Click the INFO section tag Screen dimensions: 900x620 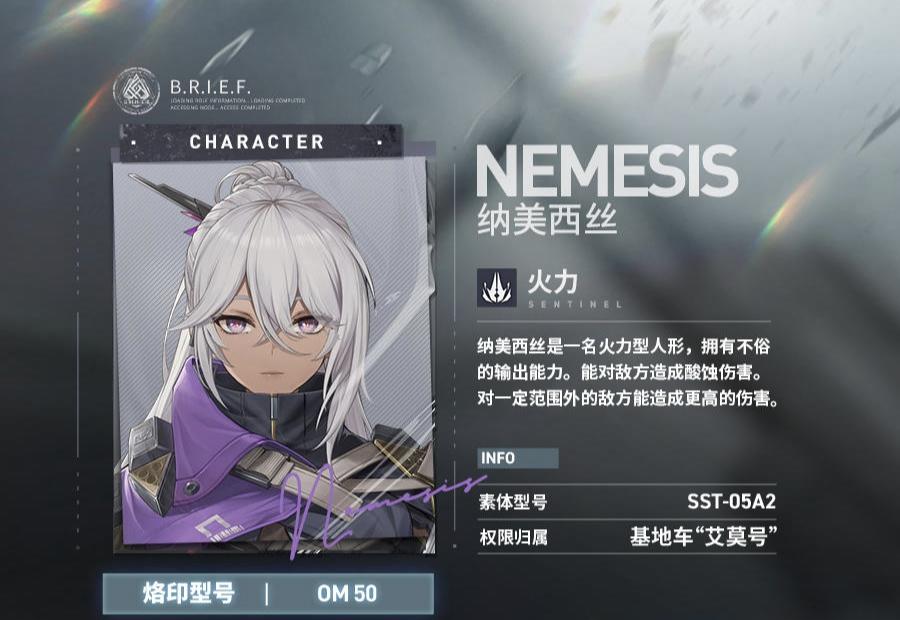pos(517,458)
